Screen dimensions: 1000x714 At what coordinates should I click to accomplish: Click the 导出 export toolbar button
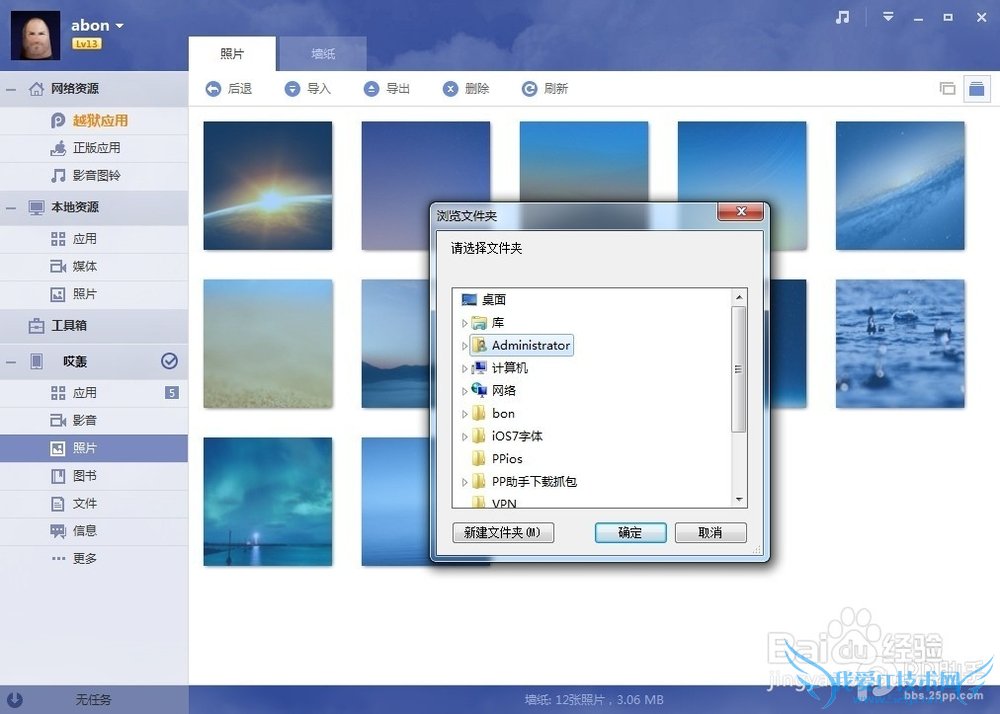[x=387, y=89]
